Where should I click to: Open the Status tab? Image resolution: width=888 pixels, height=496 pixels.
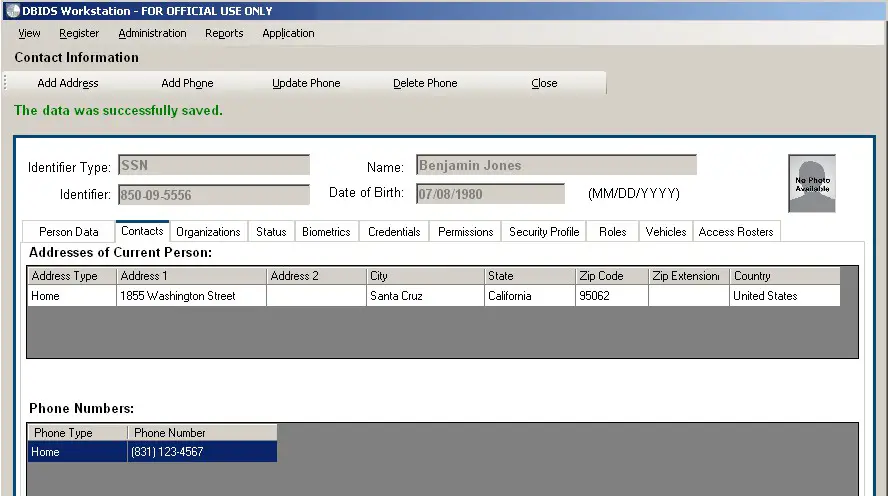[x=271, y=232]
